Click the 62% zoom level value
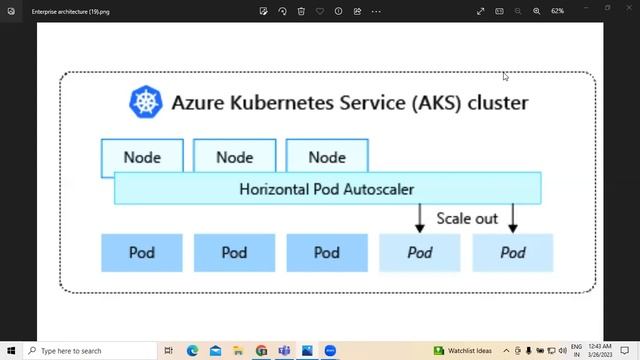Screen dimensions: 640x360 pos(558,11)
